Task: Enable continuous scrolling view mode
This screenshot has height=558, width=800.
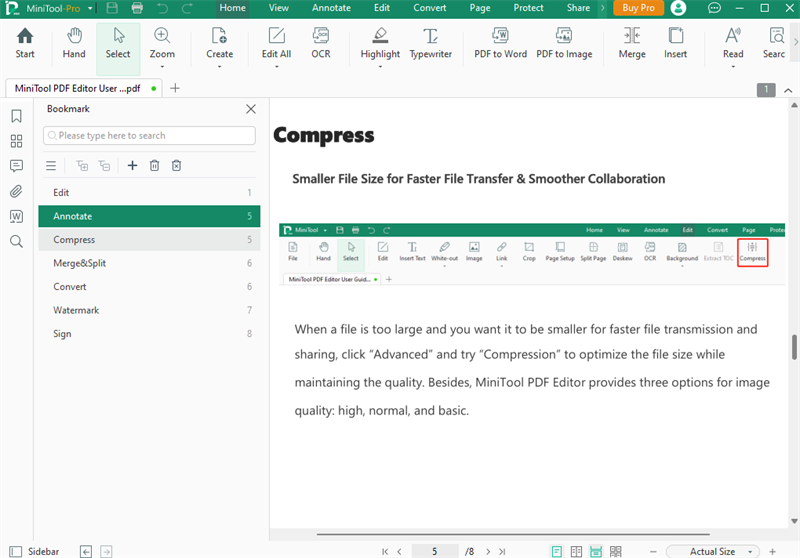Action: [x=596, y=551]
